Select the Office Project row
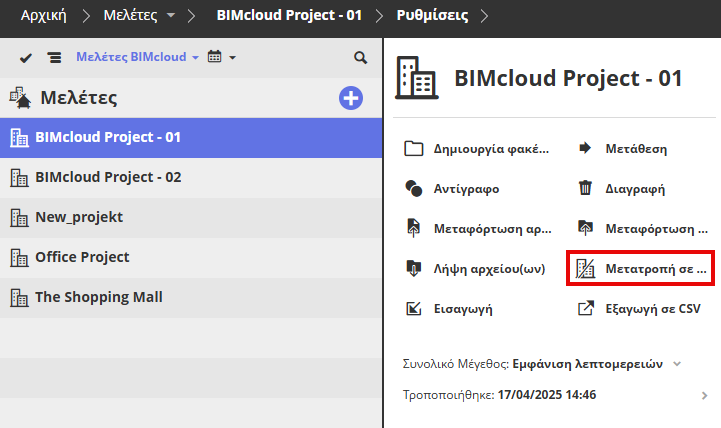Screen dimensions: 721x428 (x=191, y=257)
